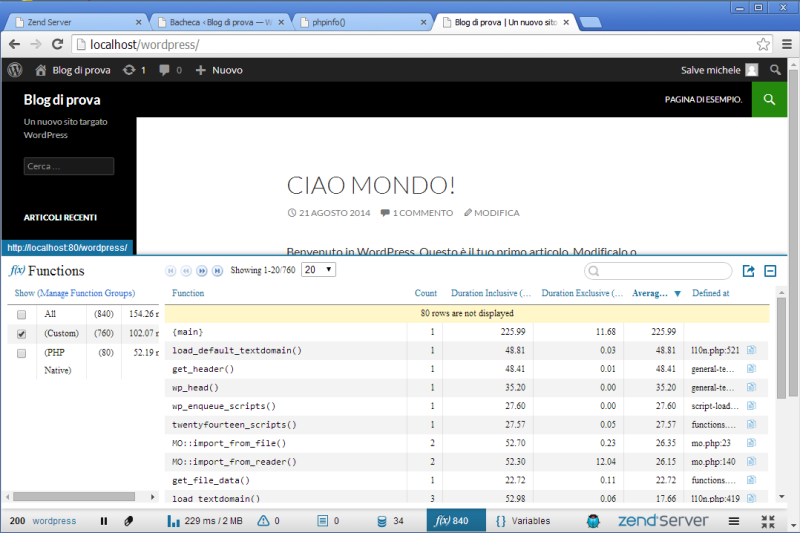Open source file for load_default_textdomain()
The image size is (800, 533).
[751, 350]
